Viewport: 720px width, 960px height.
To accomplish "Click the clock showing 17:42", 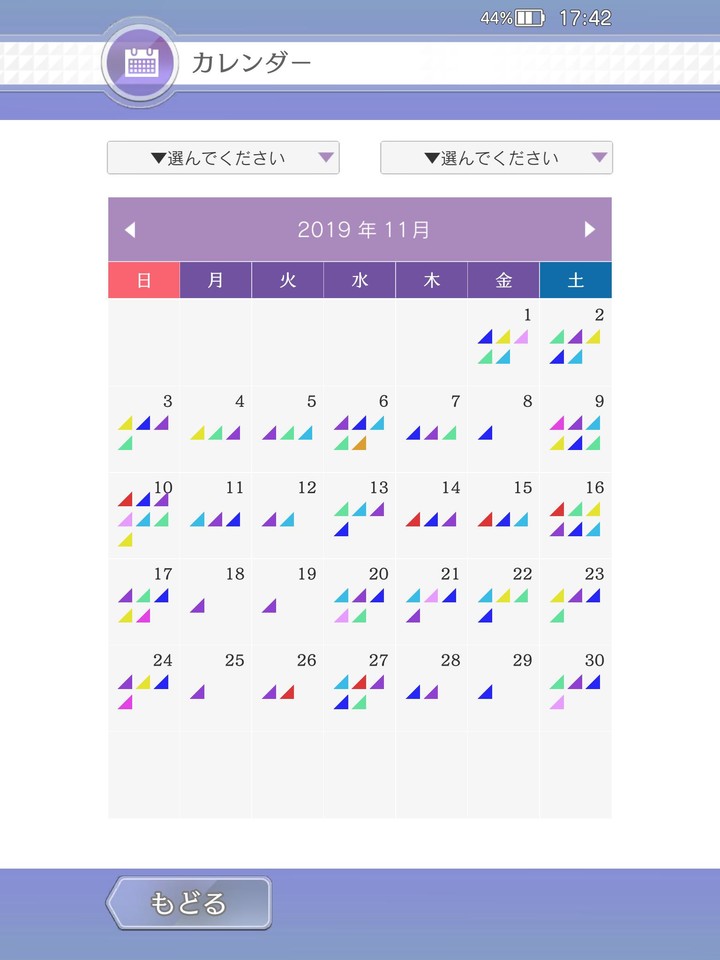I will pyautogui.click(x=585, y=18).
